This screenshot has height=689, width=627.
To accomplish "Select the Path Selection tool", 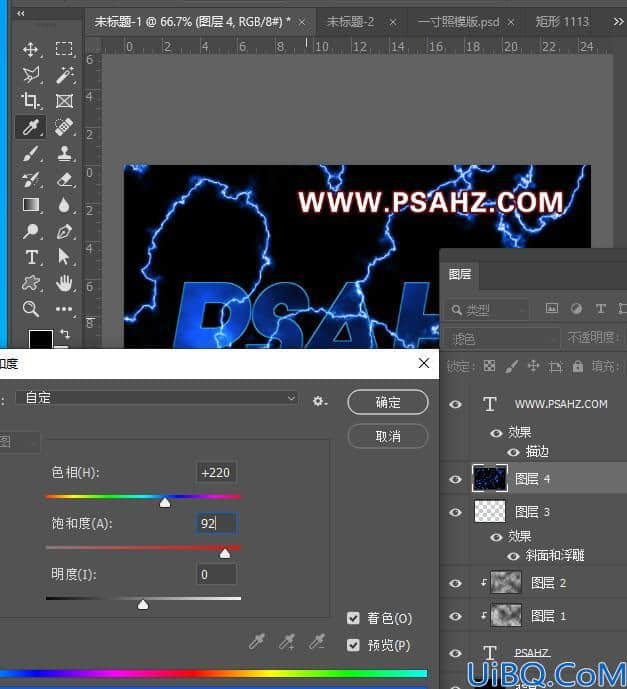I will click(x=64, y=257).
